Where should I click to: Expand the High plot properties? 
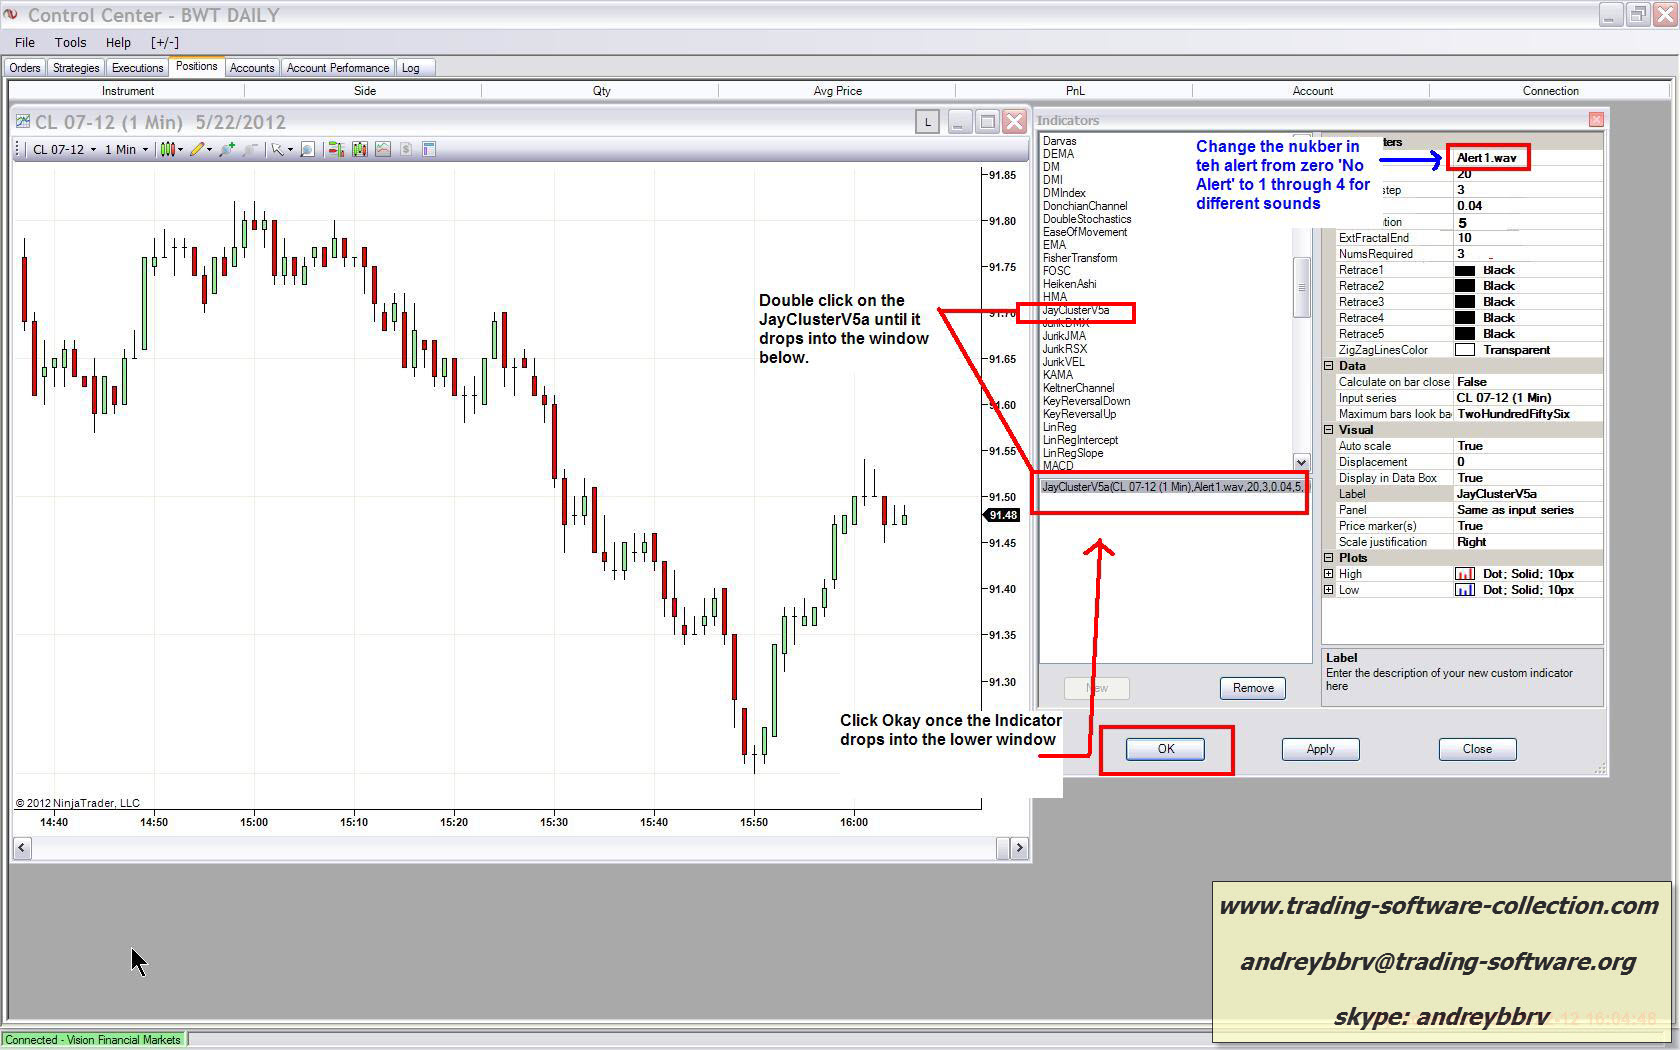[x=1329, y=574]
